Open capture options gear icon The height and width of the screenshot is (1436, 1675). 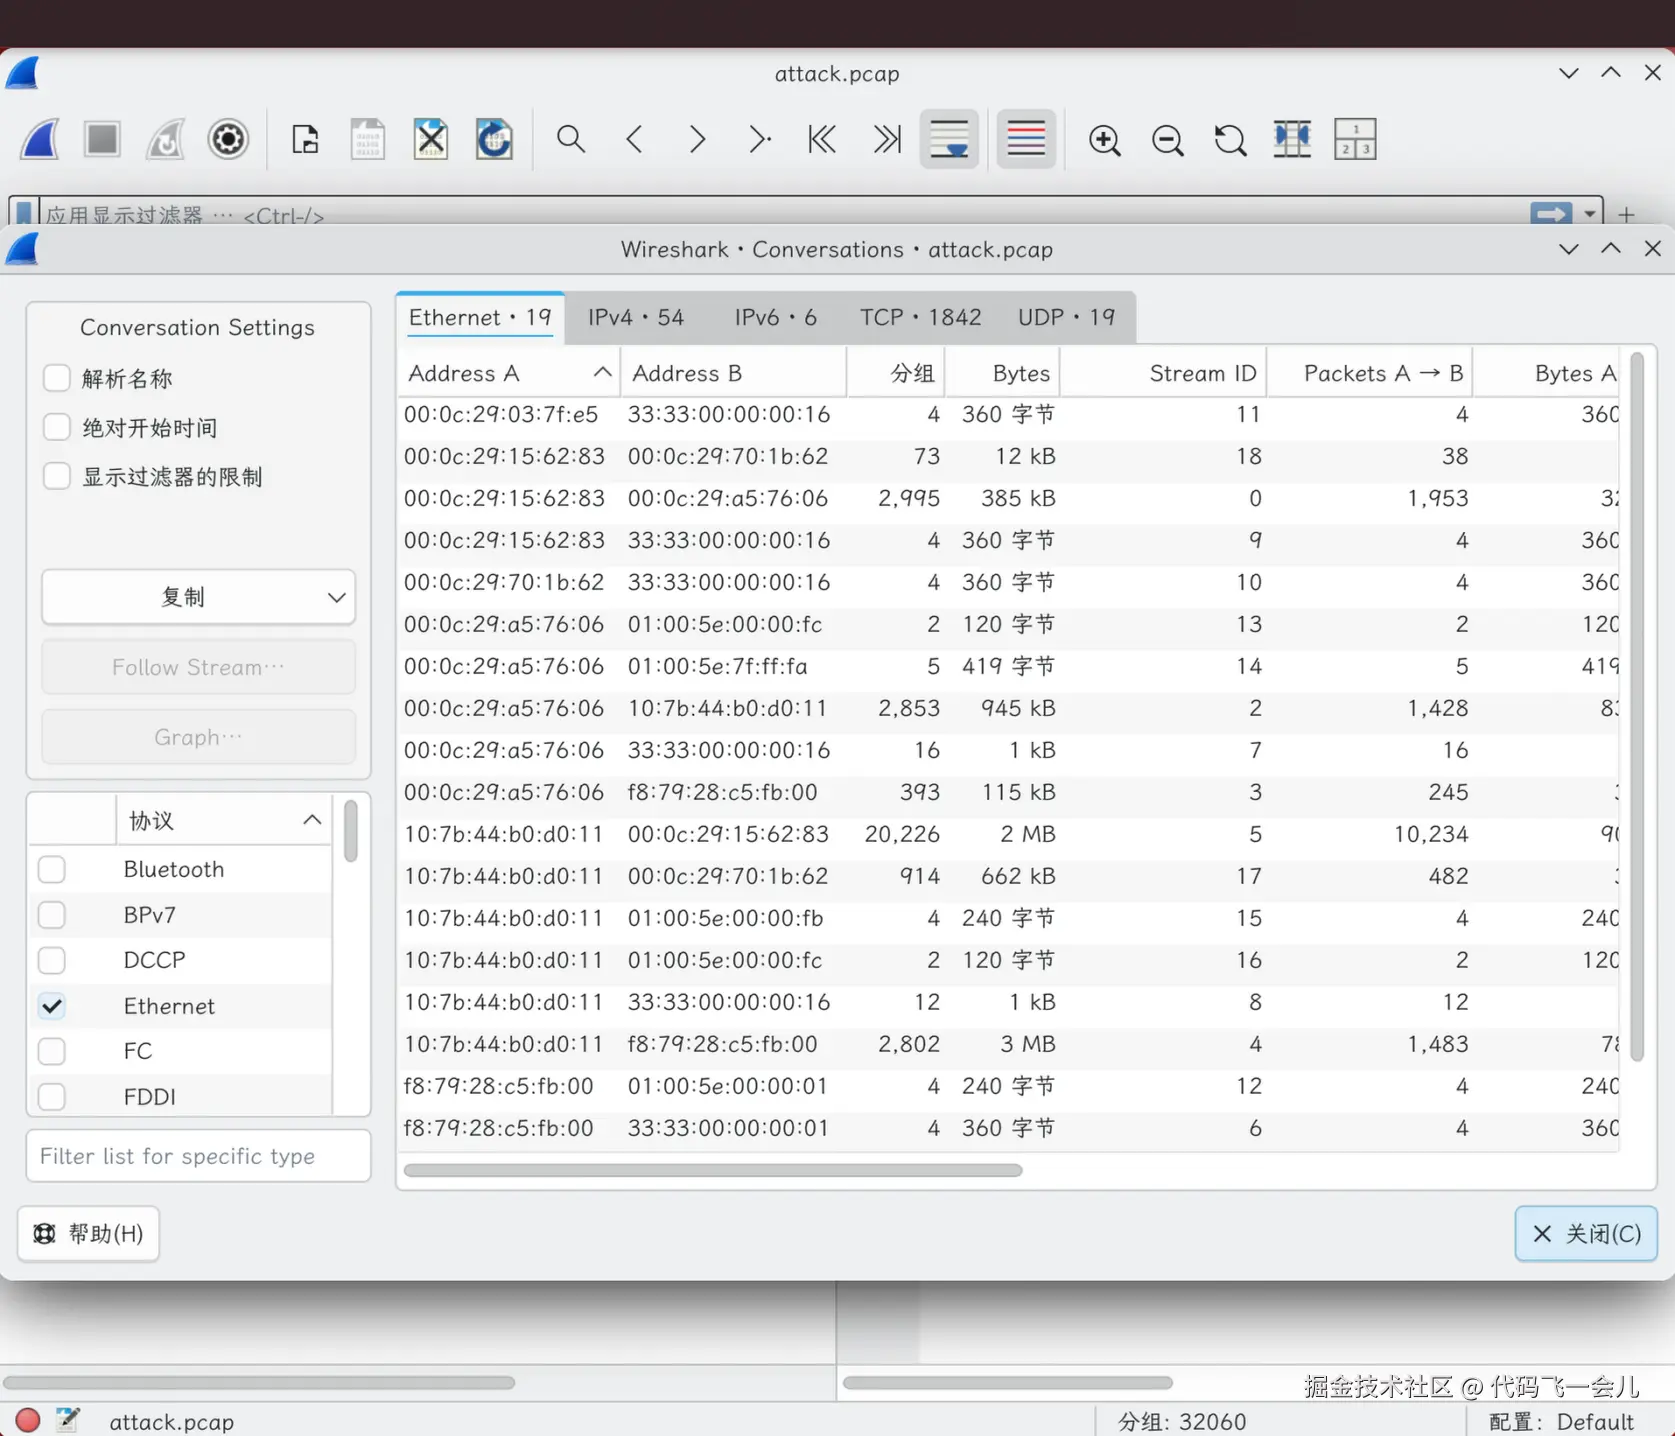(x=228, y=139)
